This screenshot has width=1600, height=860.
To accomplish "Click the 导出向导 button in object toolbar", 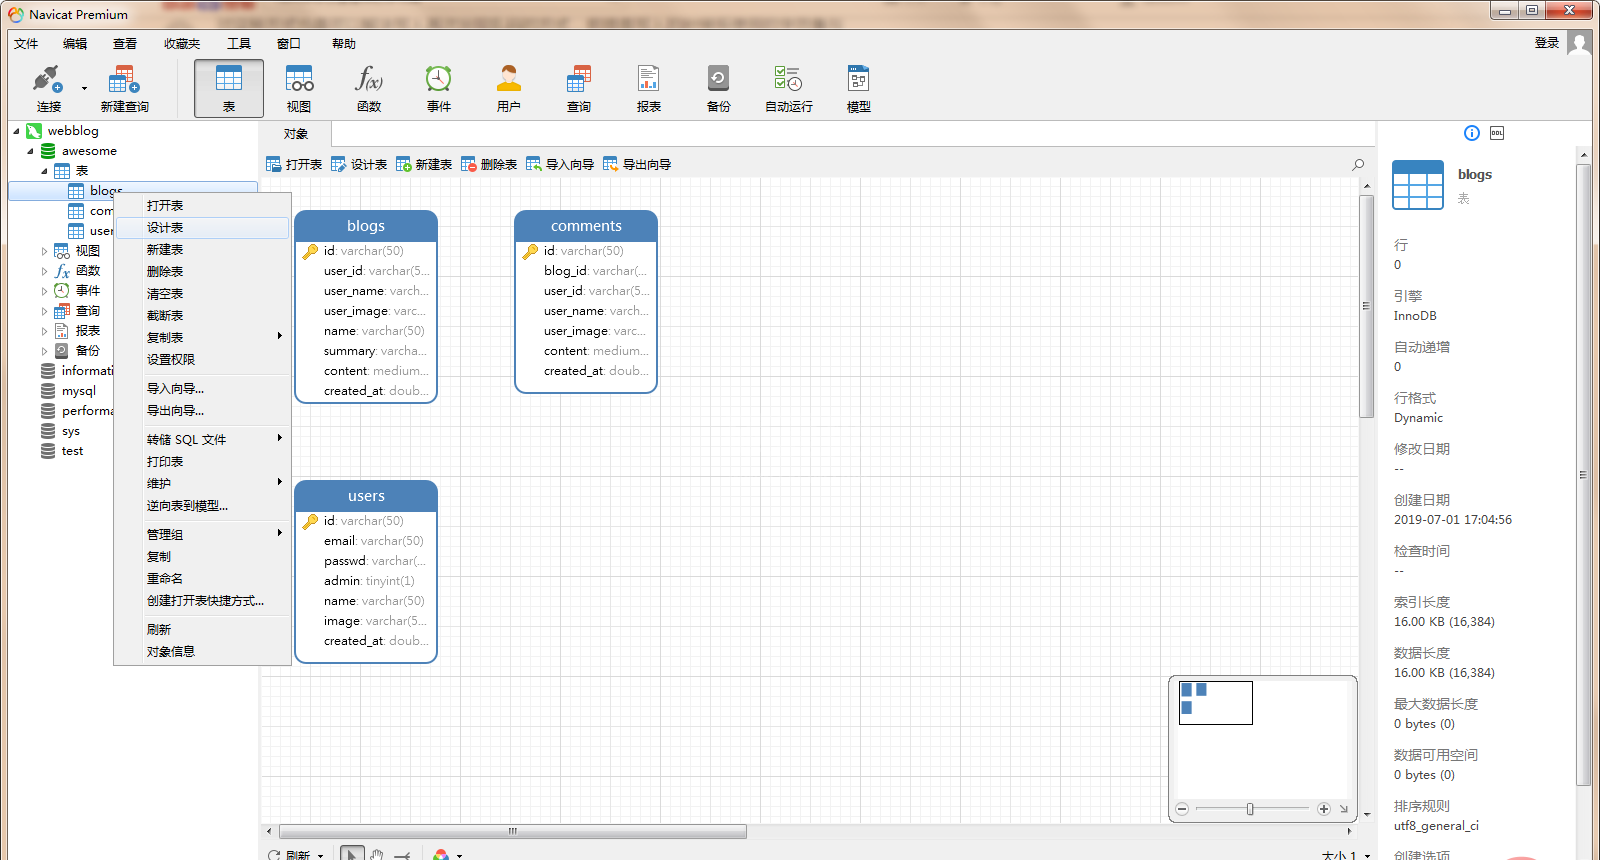I will 637,165.
